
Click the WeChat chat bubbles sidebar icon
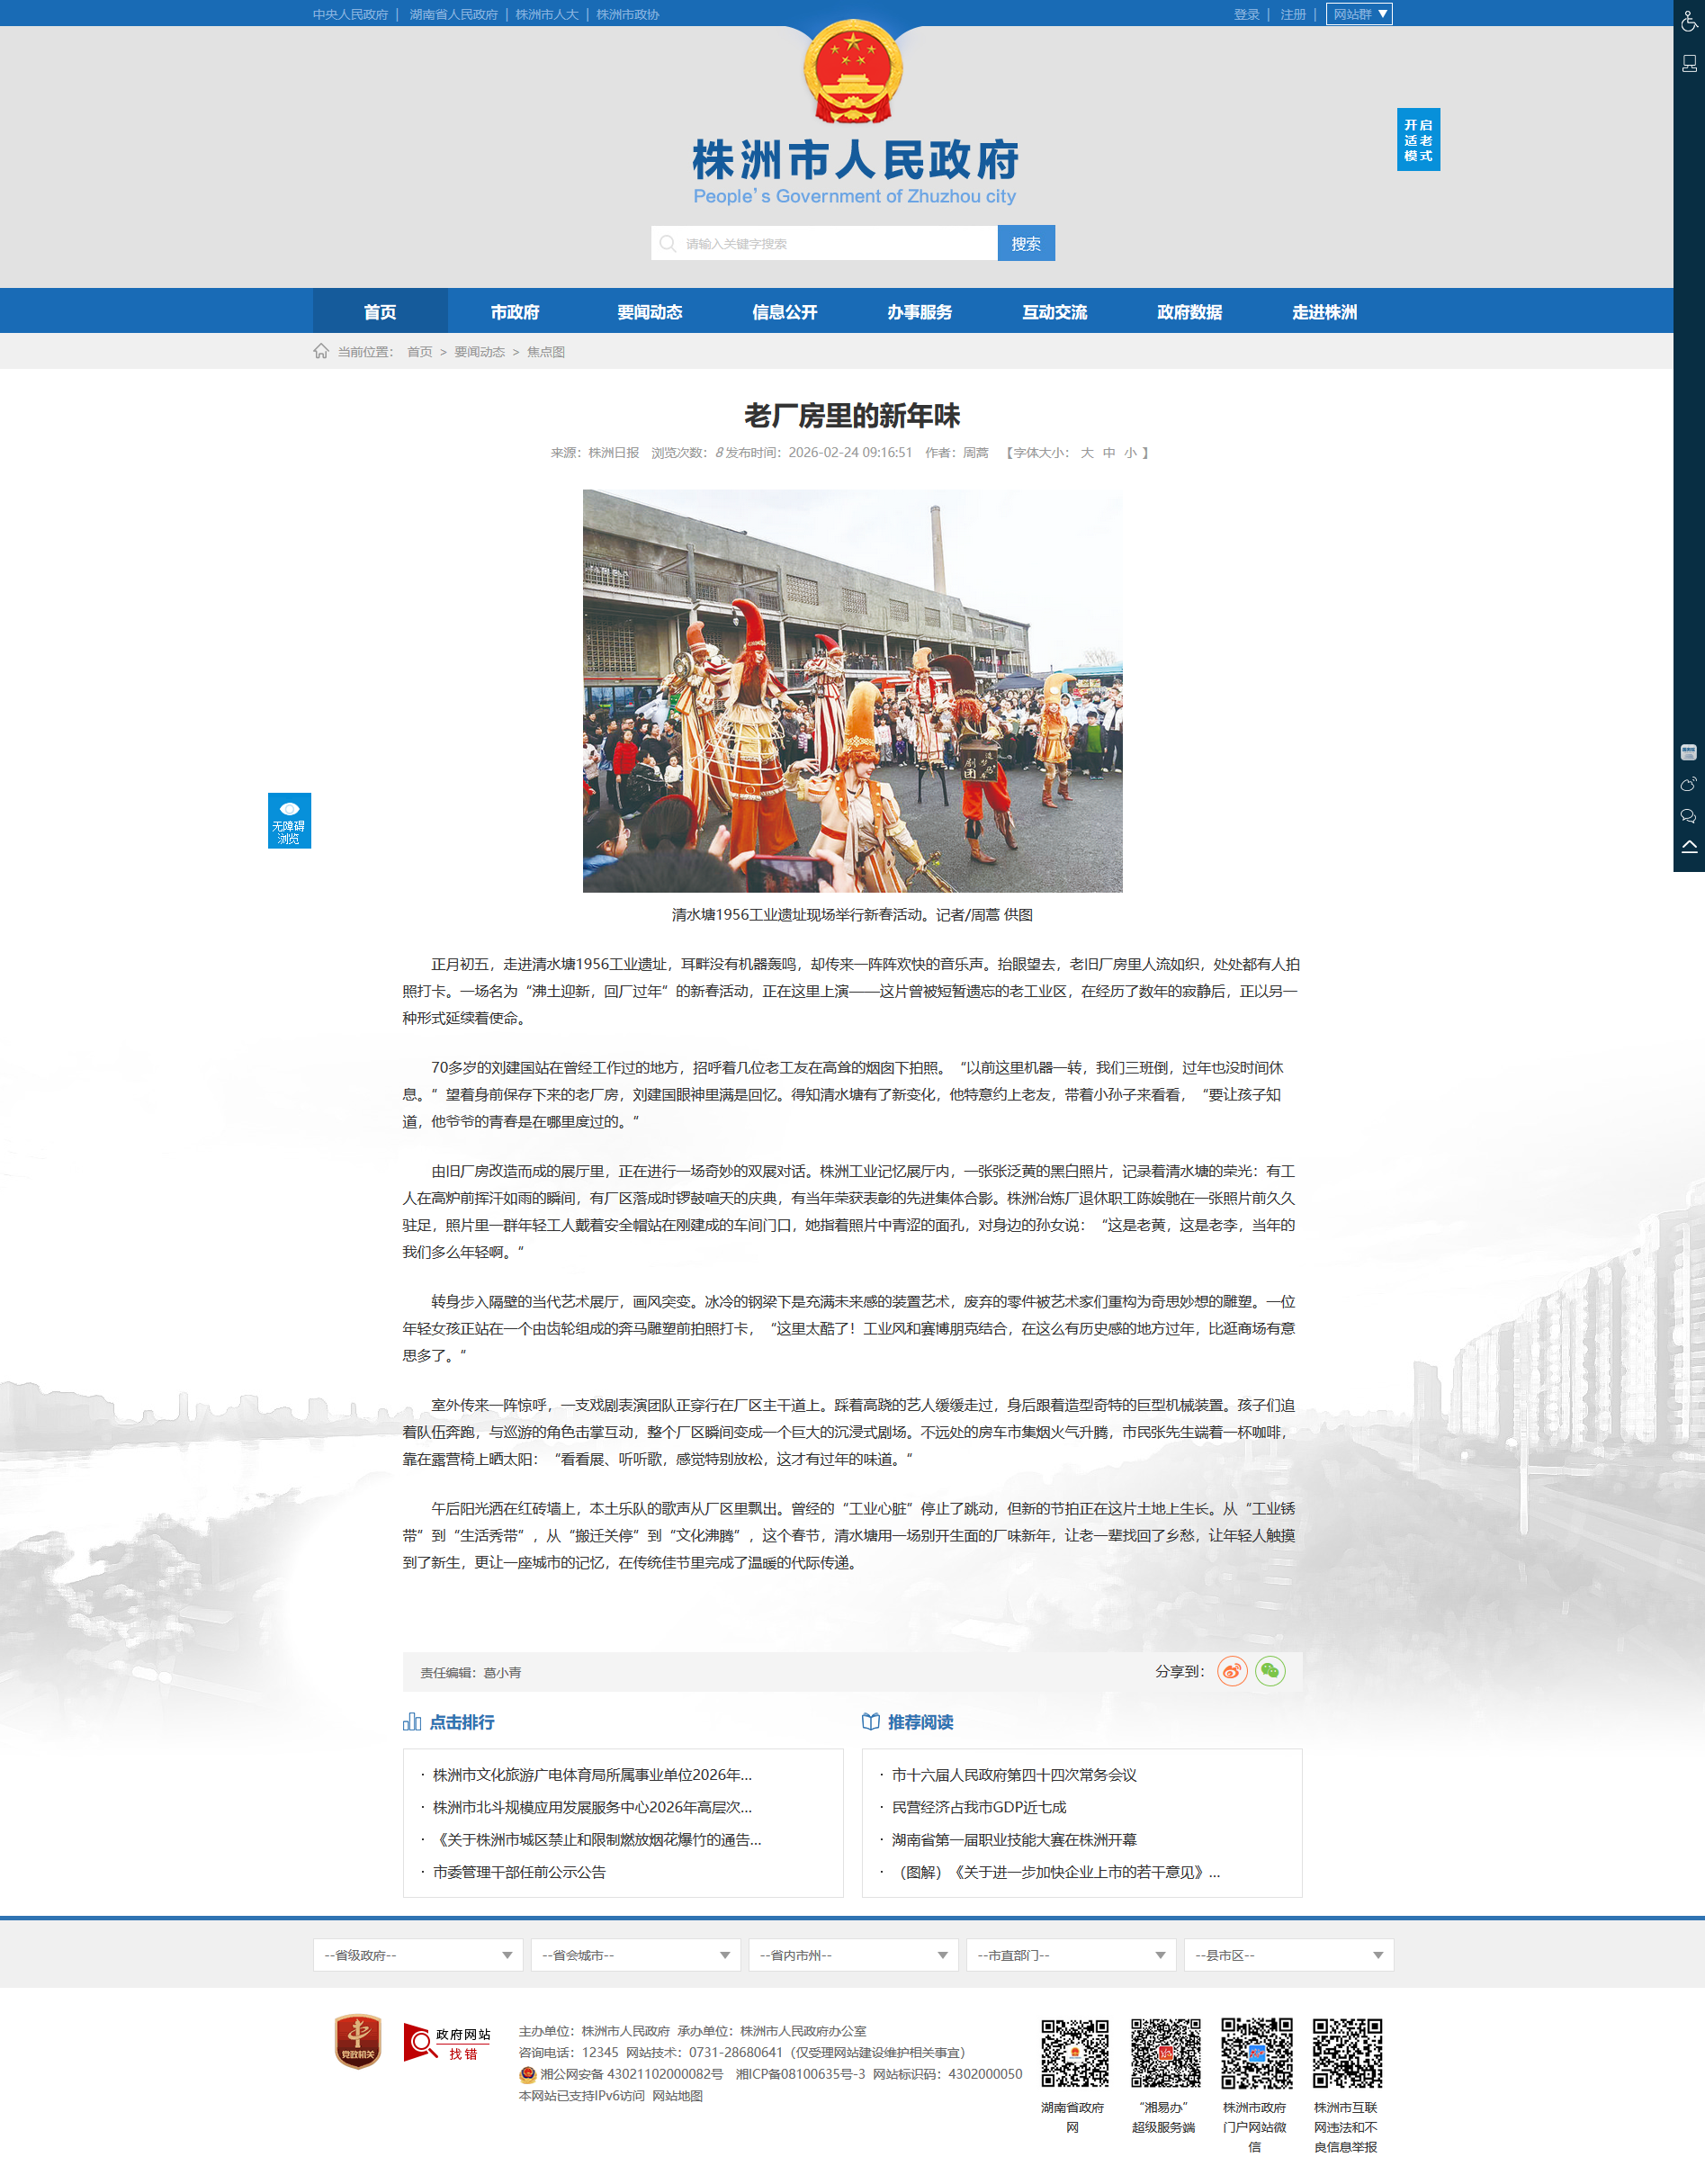(x=1689, y=816)
